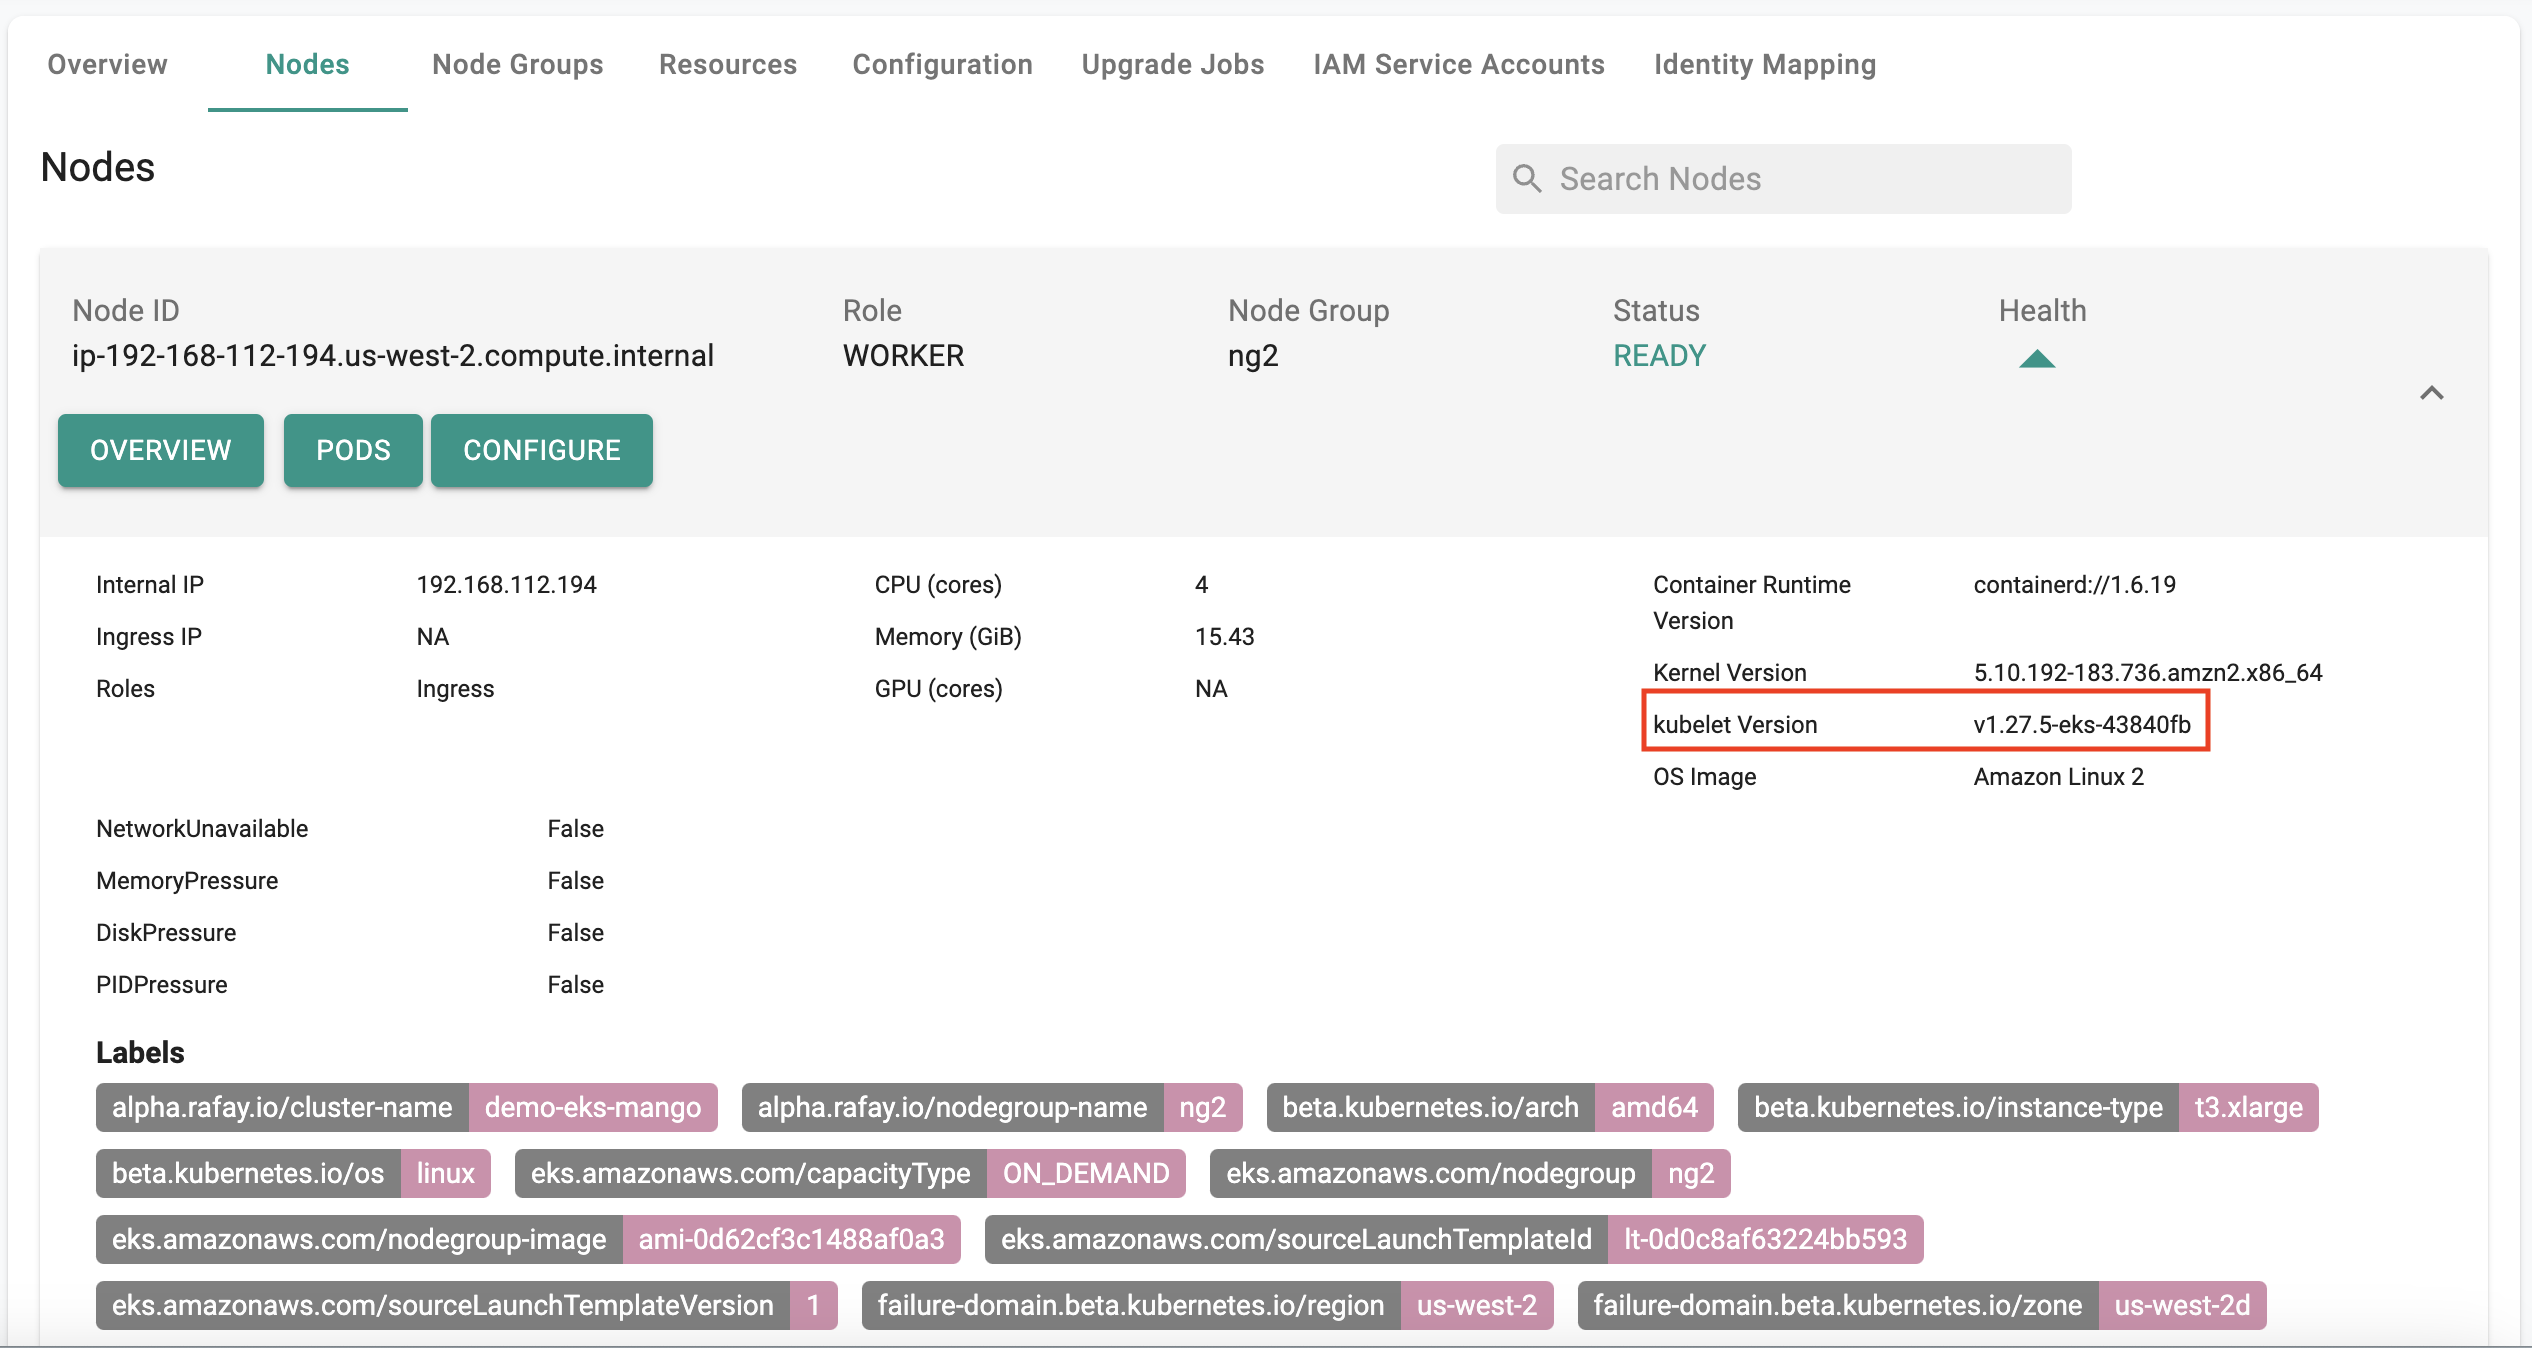2532x1348 pixels.
Task: Click the beta.kubernetes.io/arch label chip
Action: (x=1430, y=1107)
